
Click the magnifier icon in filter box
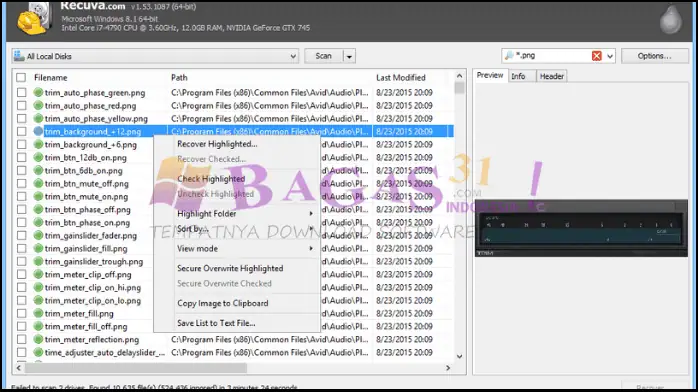(x=509, y=56)
